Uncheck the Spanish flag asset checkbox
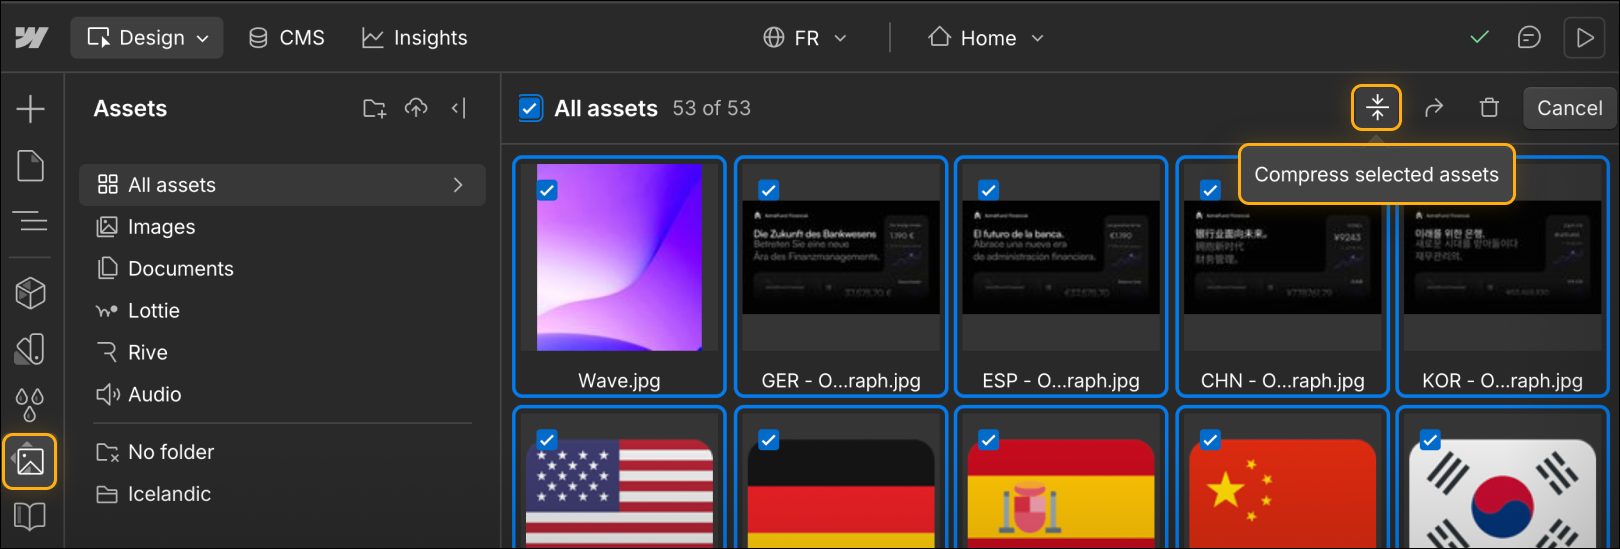This screenshot has width=1620, height=549. pyautogui.click(x=988, y=439)
